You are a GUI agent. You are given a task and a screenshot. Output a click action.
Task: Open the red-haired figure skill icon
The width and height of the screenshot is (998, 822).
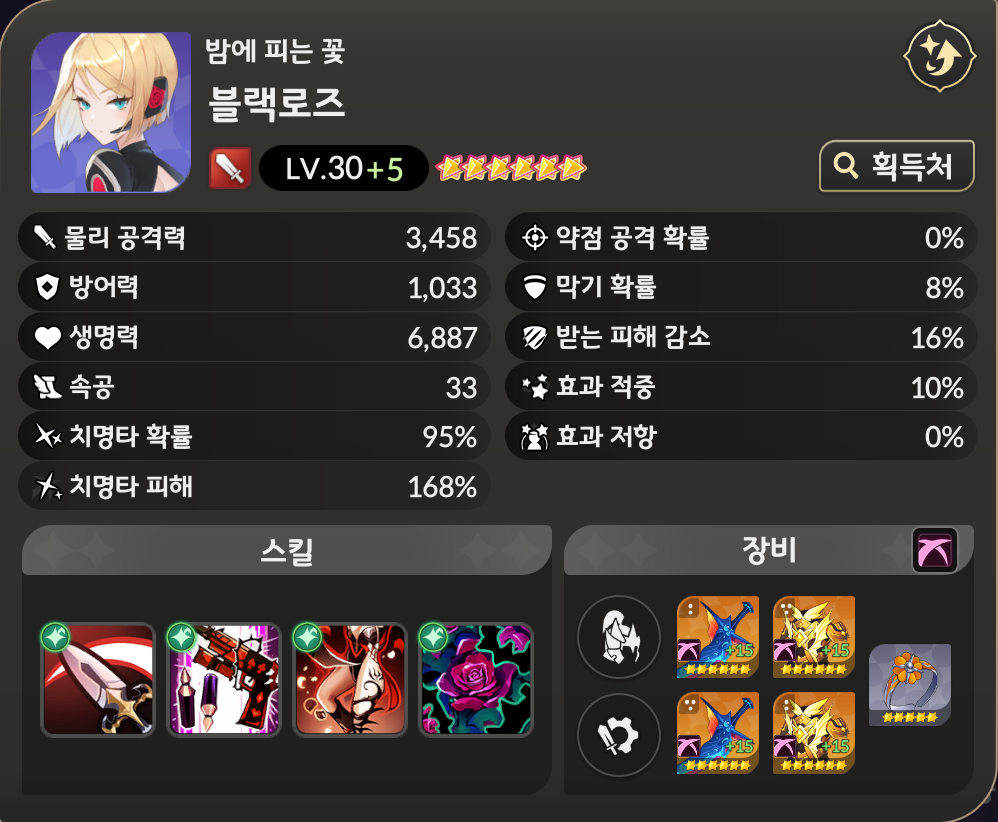[349, 679]
